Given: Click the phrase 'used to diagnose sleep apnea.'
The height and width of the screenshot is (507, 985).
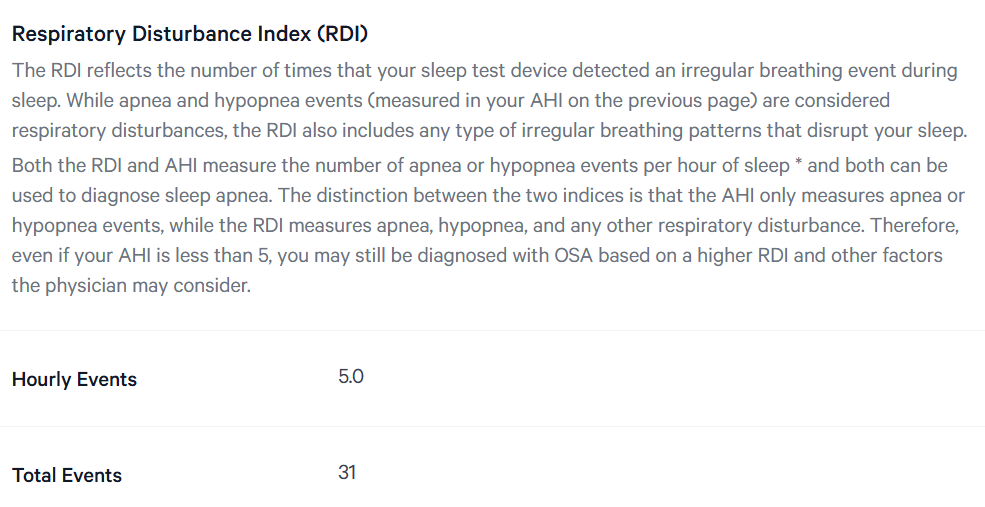Looking at the screenshot, I should [x=143, y=195].
